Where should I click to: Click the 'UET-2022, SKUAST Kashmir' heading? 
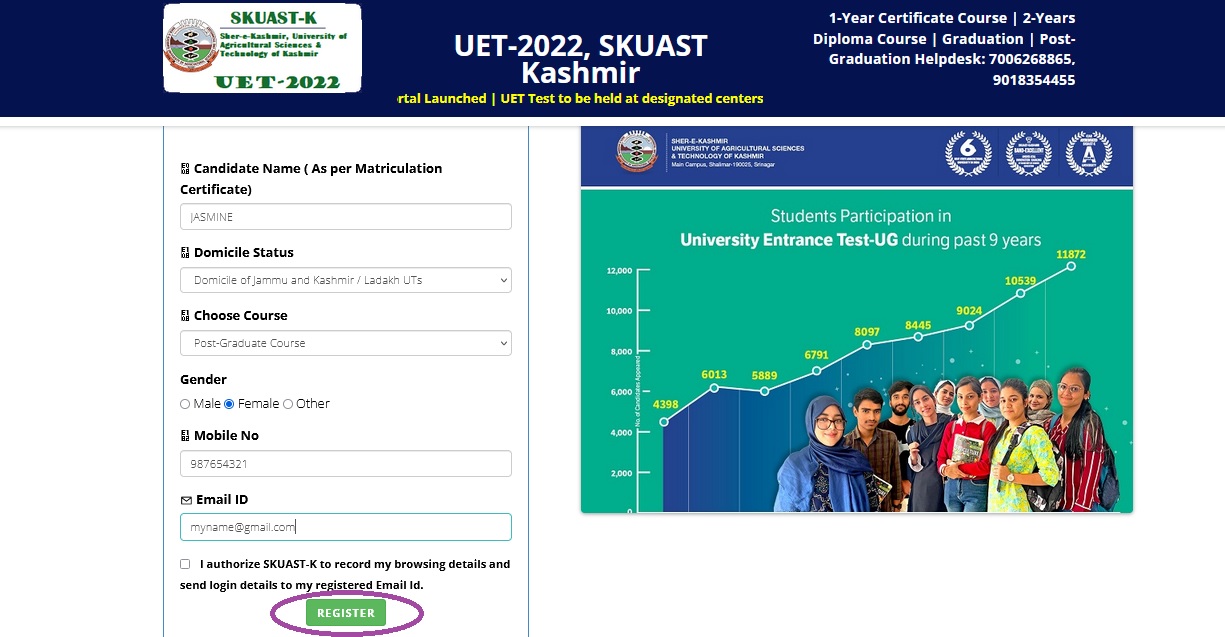[581, 59]
